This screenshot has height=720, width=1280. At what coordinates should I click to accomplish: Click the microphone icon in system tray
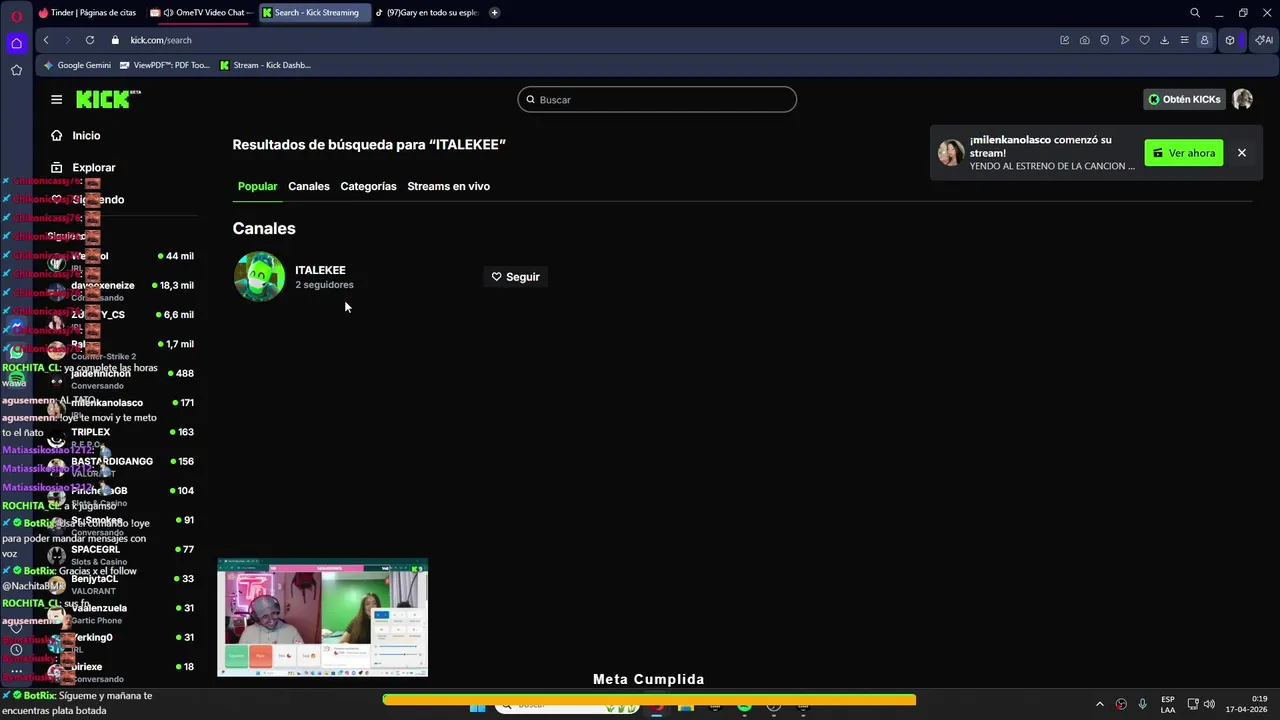1142,704
